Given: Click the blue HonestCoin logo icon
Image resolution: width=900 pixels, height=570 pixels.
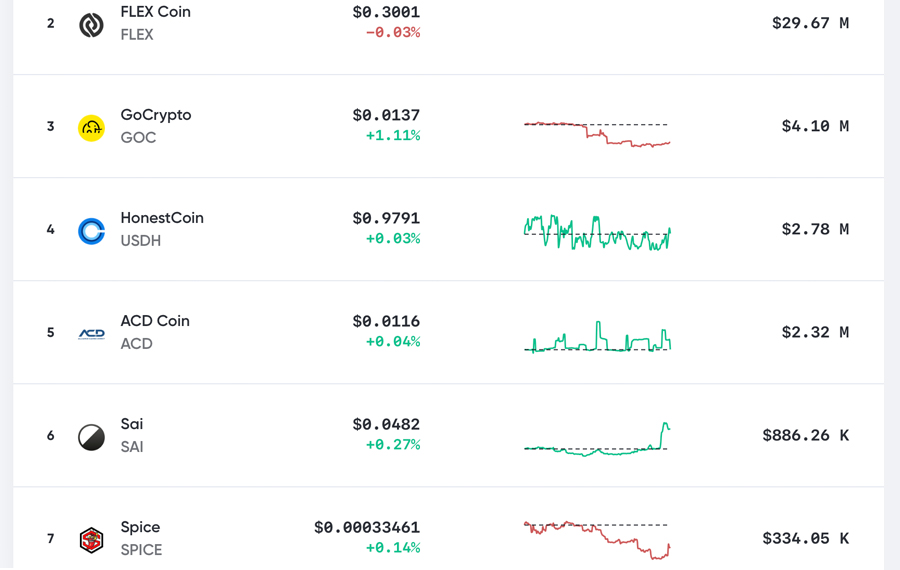Looking at the screenshot, I should (x=91, y=231).
